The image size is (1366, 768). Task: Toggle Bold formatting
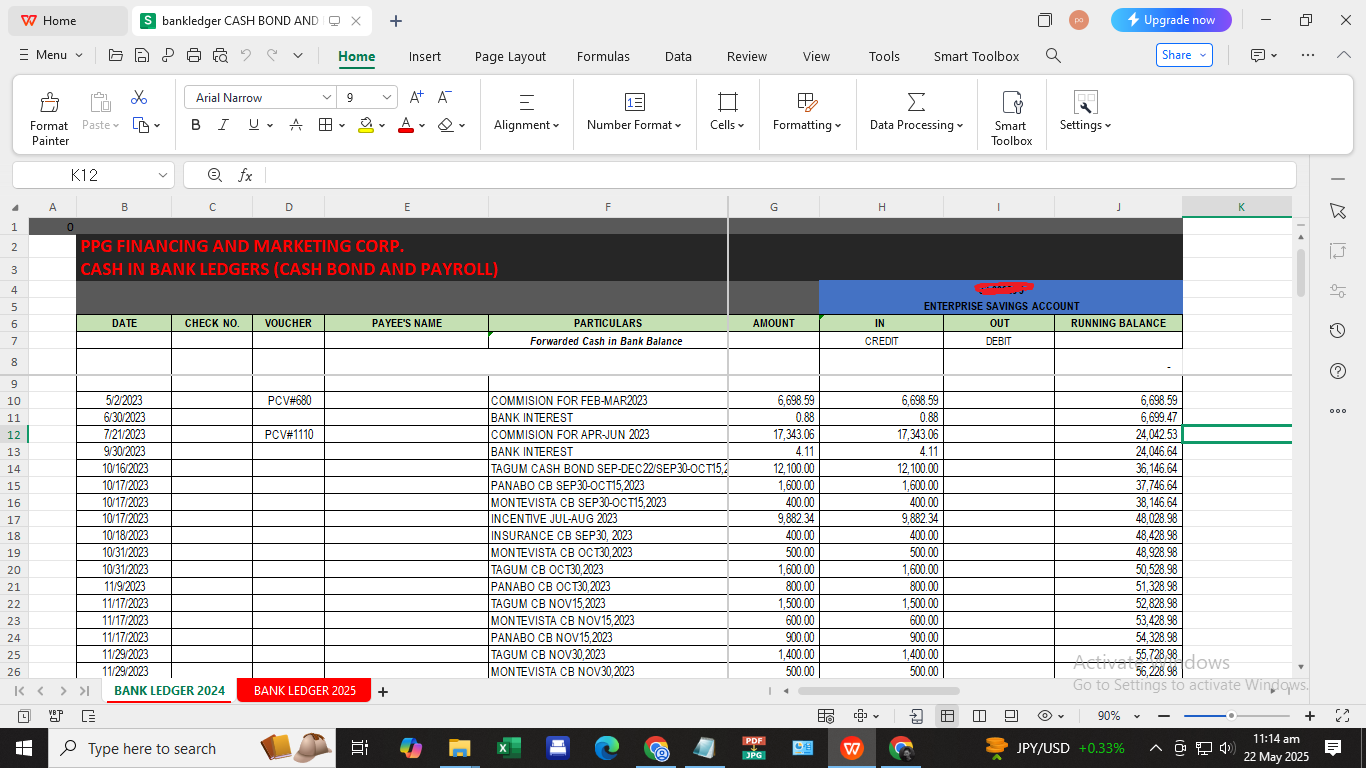[196, 125]
